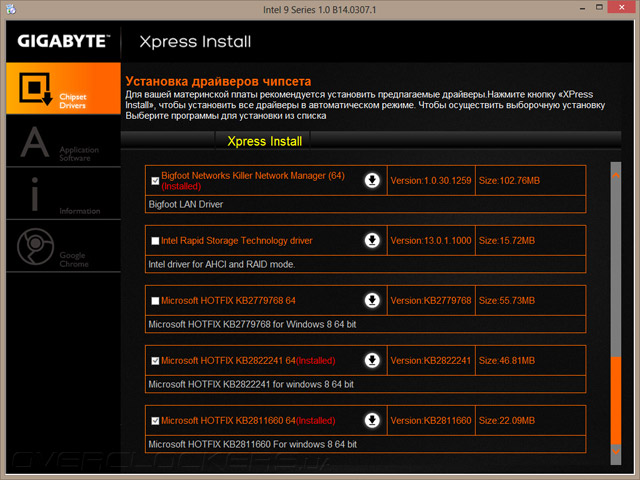Click the GIGABYTE logo
Screen dimensions: 640x480
[x=64, y=41]
